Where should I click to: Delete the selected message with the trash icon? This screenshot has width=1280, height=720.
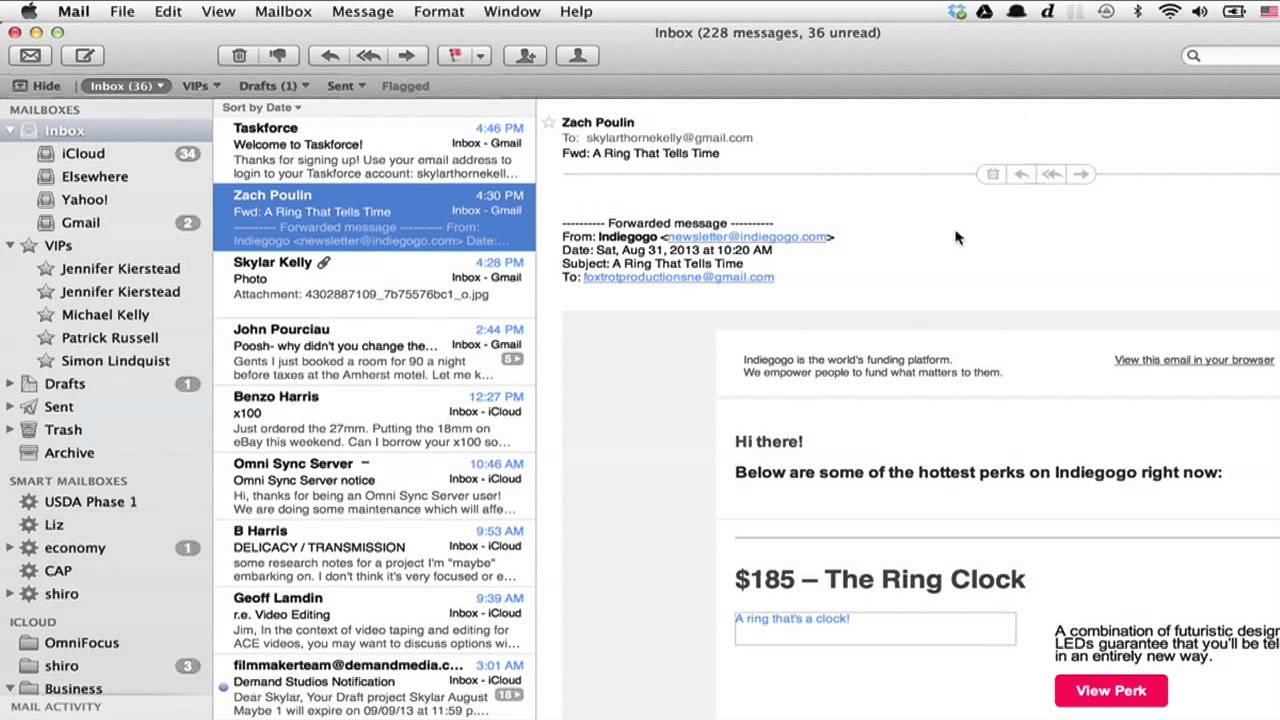239,56
